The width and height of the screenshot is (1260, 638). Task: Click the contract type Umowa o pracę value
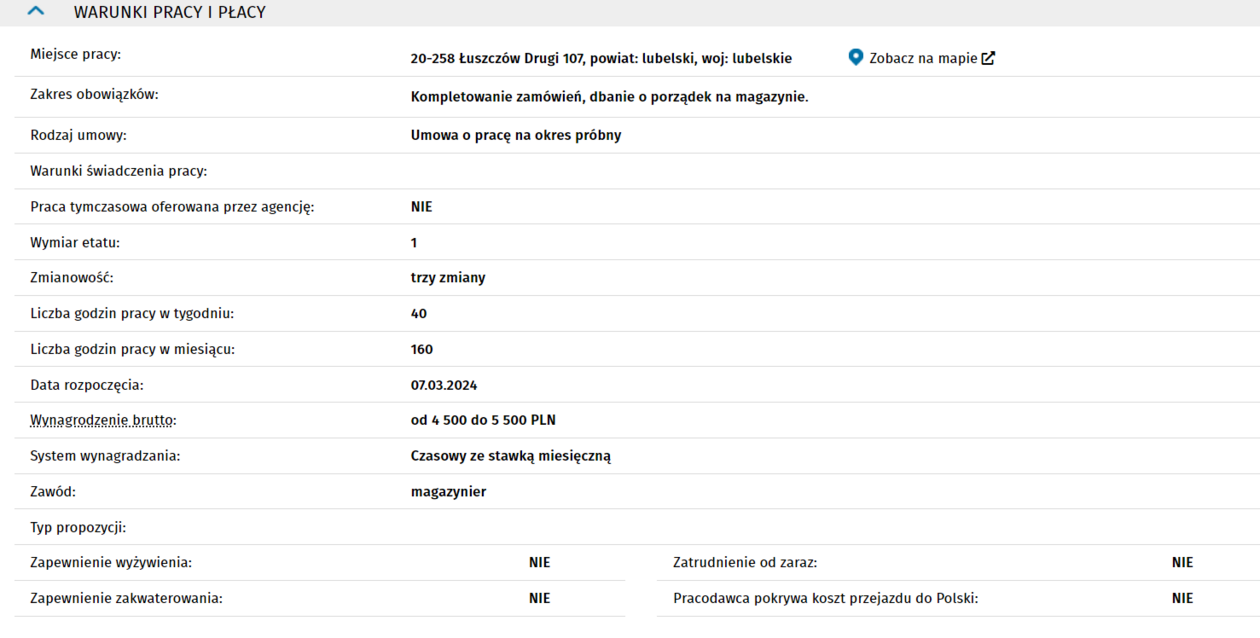click(x=515, y=135)
